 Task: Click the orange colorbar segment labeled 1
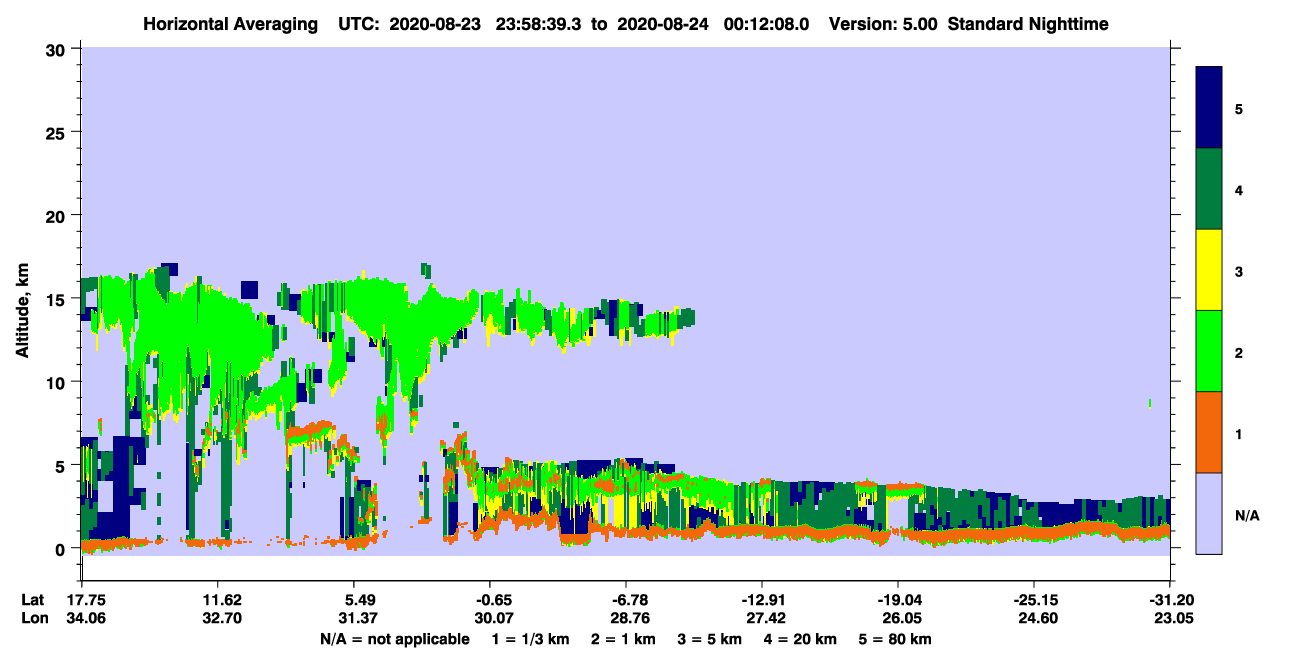click(x=1209, y=432)
